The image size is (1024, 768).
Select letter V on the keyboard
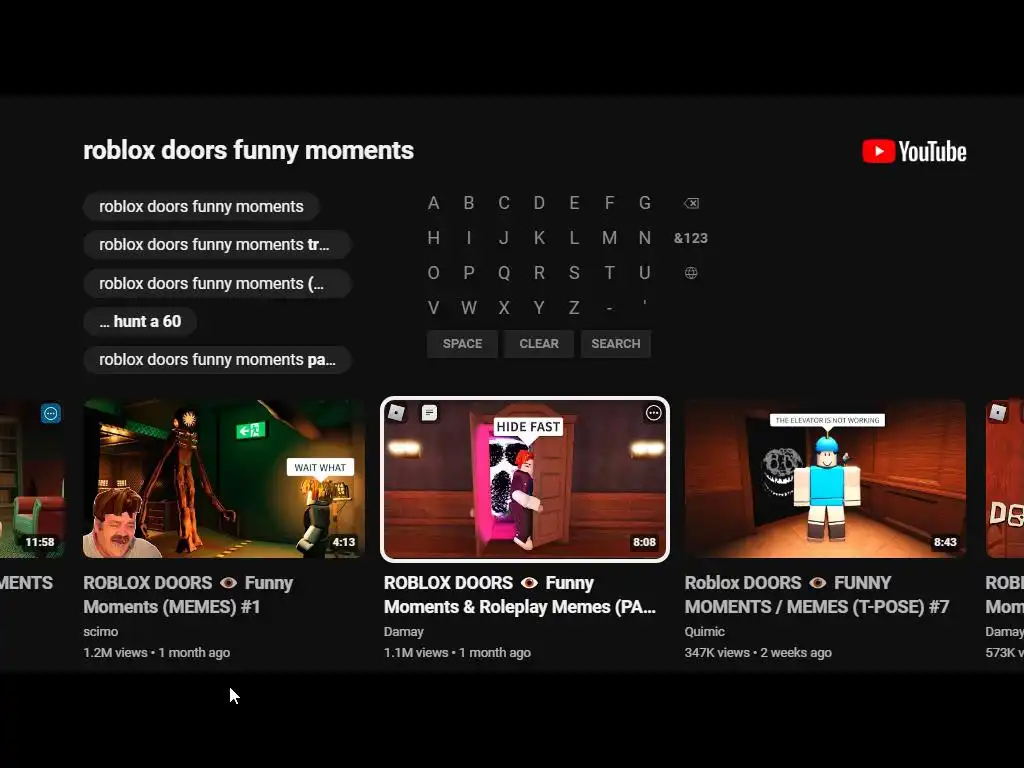pyautogui.click(x=434, y=308)
